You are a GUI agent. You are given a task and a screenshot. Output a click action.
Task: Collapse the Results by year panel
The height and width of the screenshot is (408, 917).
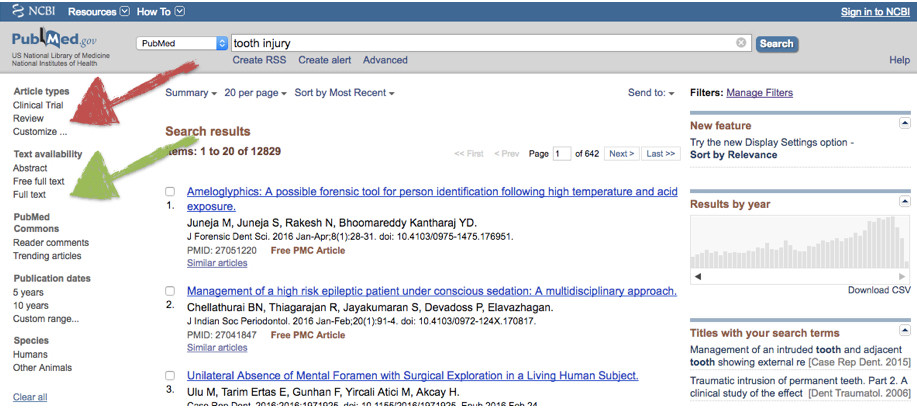point(905,202)
